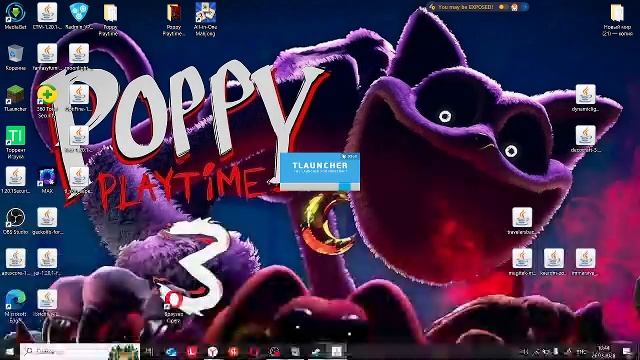Screen dimensions: 640x360
Task: Launch OBS Studio from desktop
Action: click(16, 221)
